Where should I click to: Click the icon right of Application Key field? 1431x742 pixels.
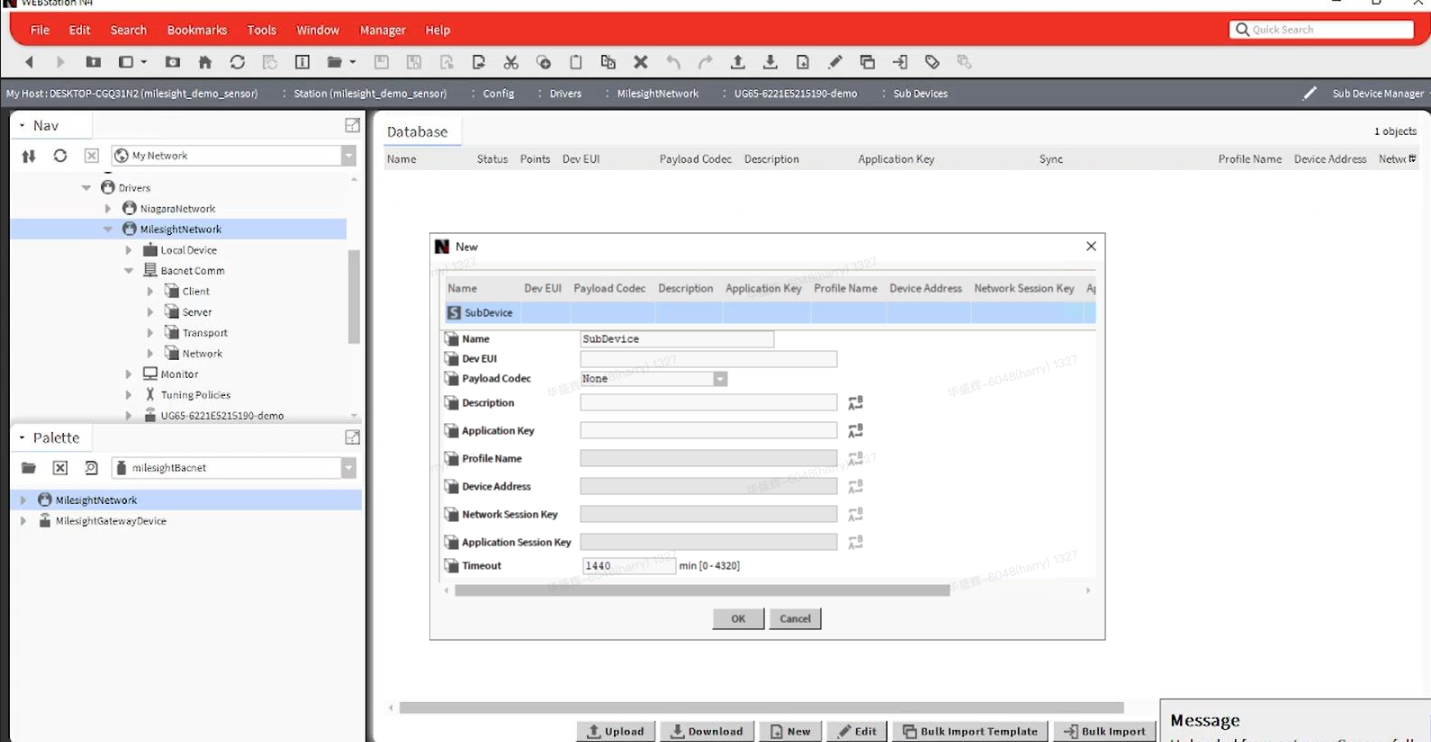click(x=855, y=431)
